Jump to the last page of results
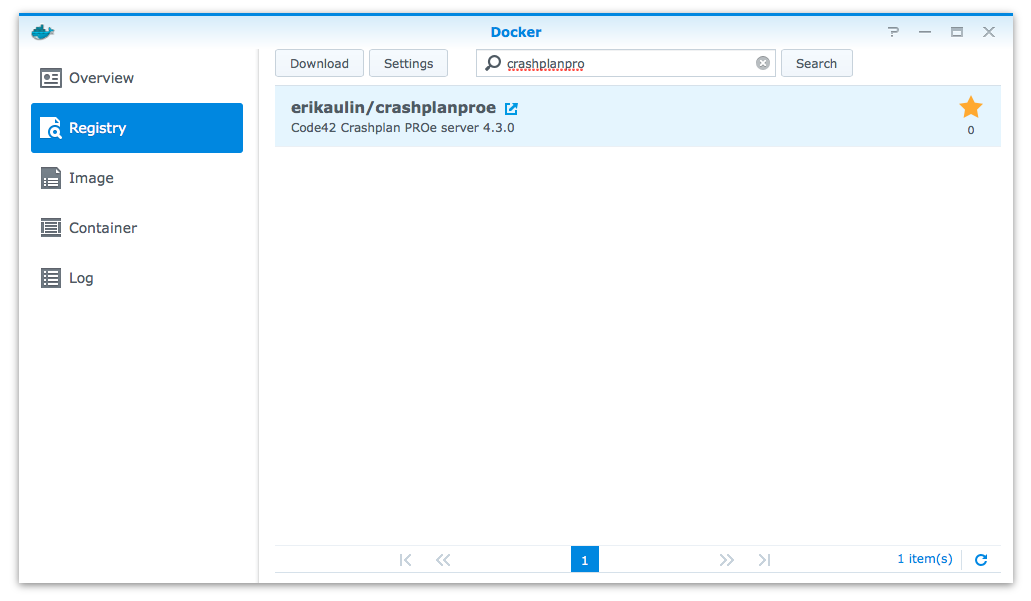Screen dimensions: 1031x601 point(764,560)
